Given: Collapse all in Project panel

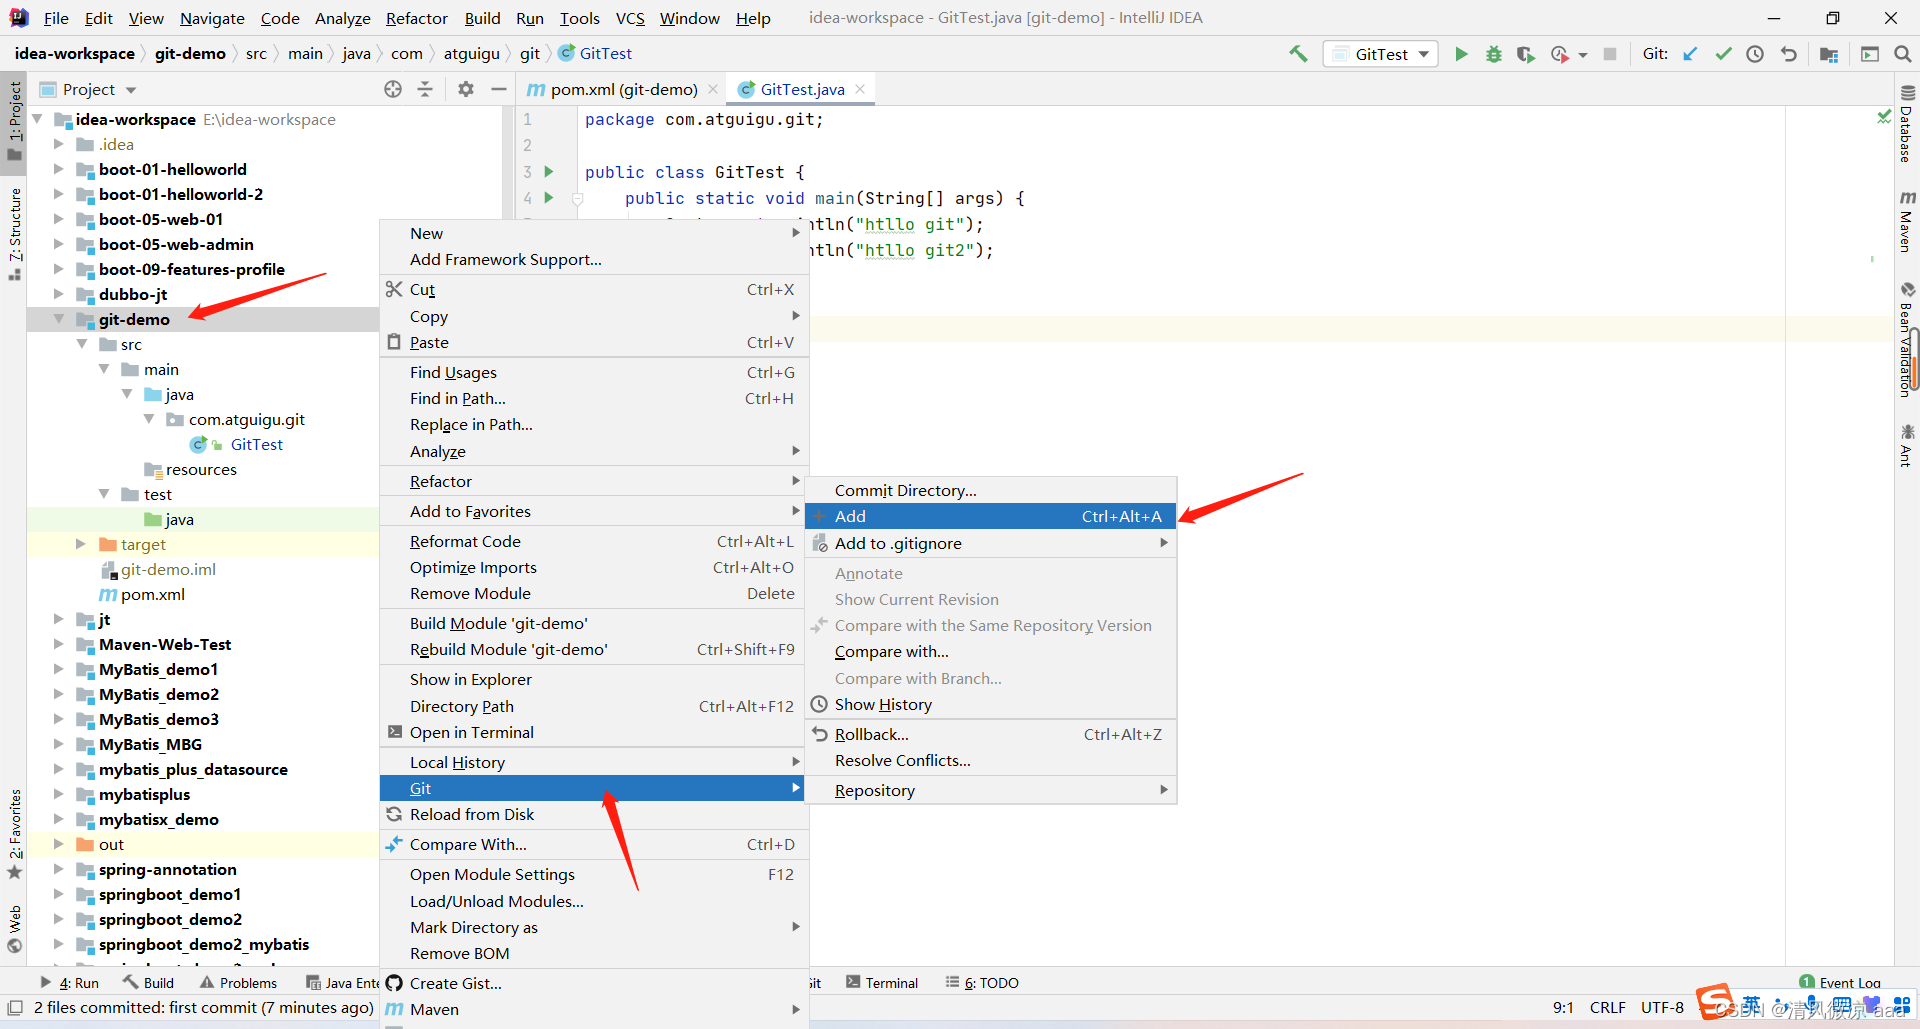Looking at the screenshot, I should pos(425,89).
